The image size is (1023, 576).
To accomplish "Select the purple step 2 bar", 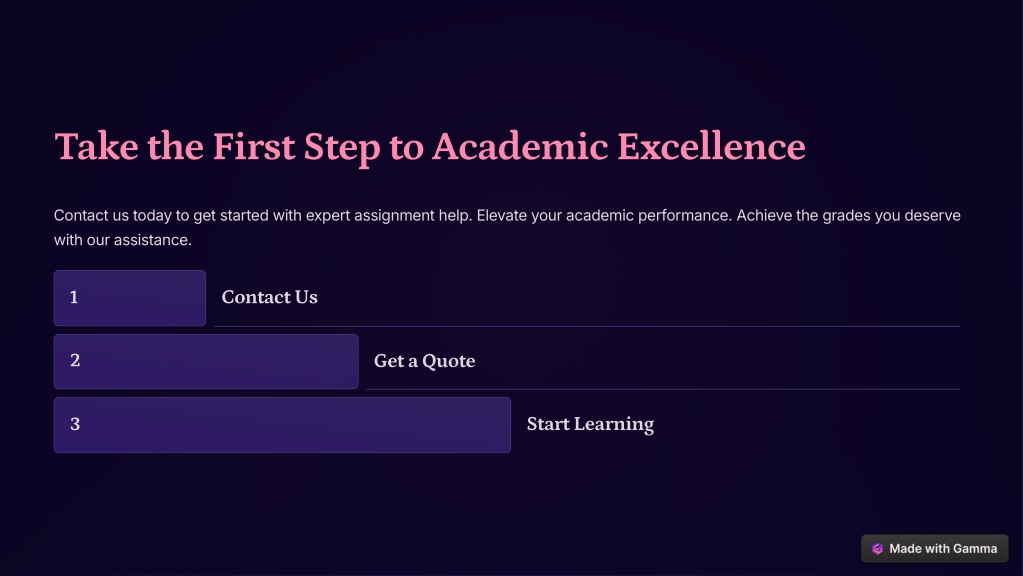I will [206, 361].
